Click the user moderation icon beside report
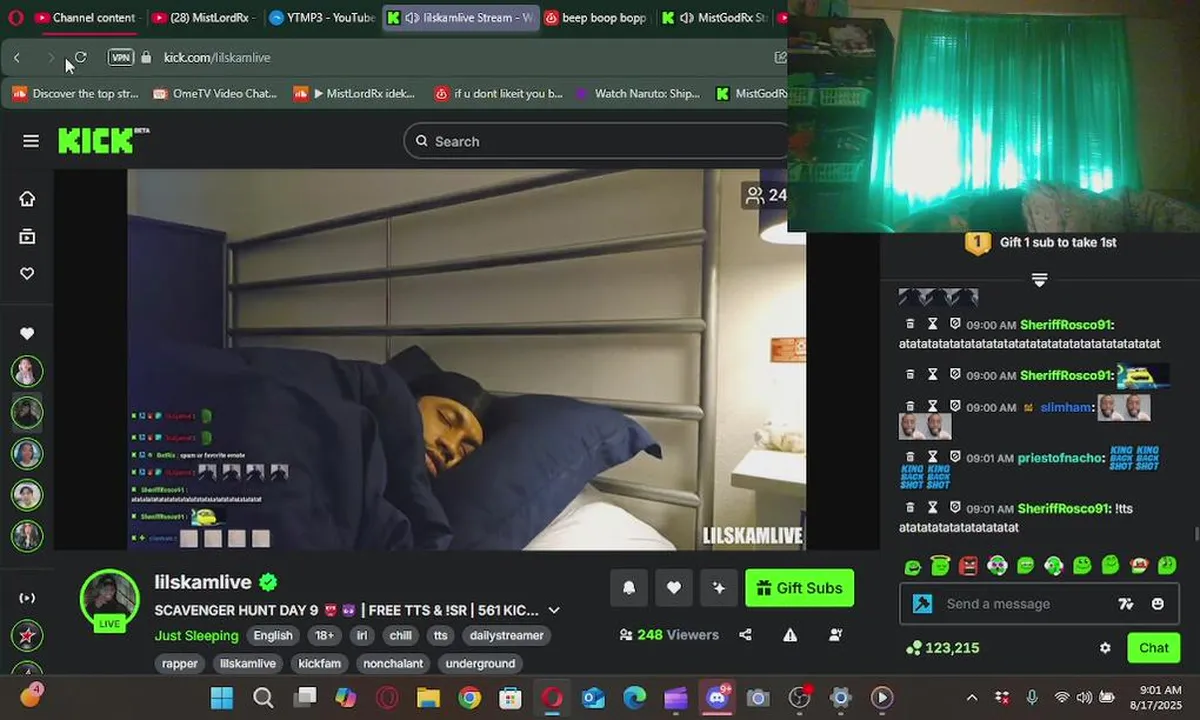The height and width of the screenshot is (720, 1200). 835,635
